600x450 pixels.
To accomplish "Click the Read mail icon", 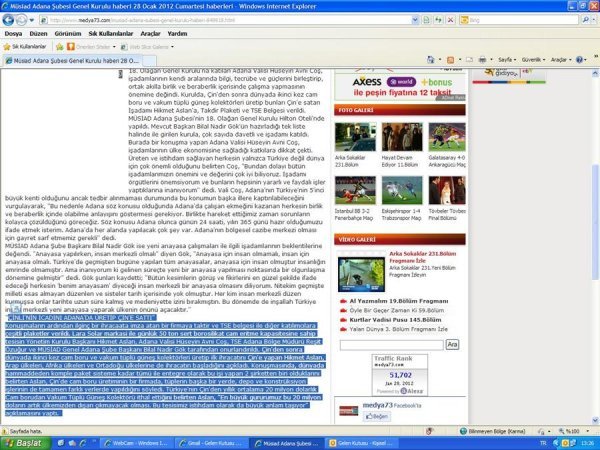I will click(470, 60).
